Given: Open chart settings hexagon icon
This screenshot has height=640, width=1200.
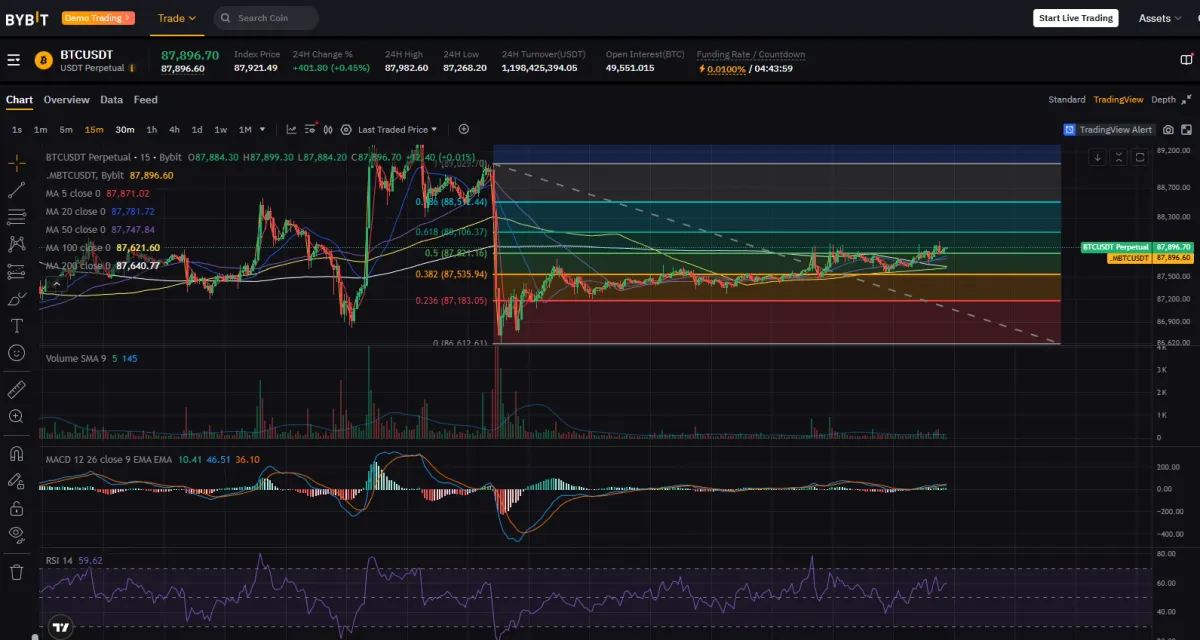Looking at the screenshot, I should point(346,129).
